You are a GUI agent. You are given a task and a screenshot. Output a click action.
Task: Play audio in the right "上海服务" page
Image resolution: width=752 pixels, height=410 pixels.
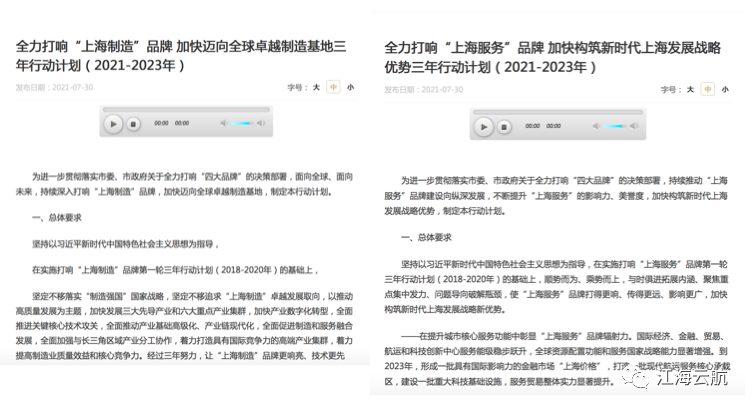click(x=484, y=127)
